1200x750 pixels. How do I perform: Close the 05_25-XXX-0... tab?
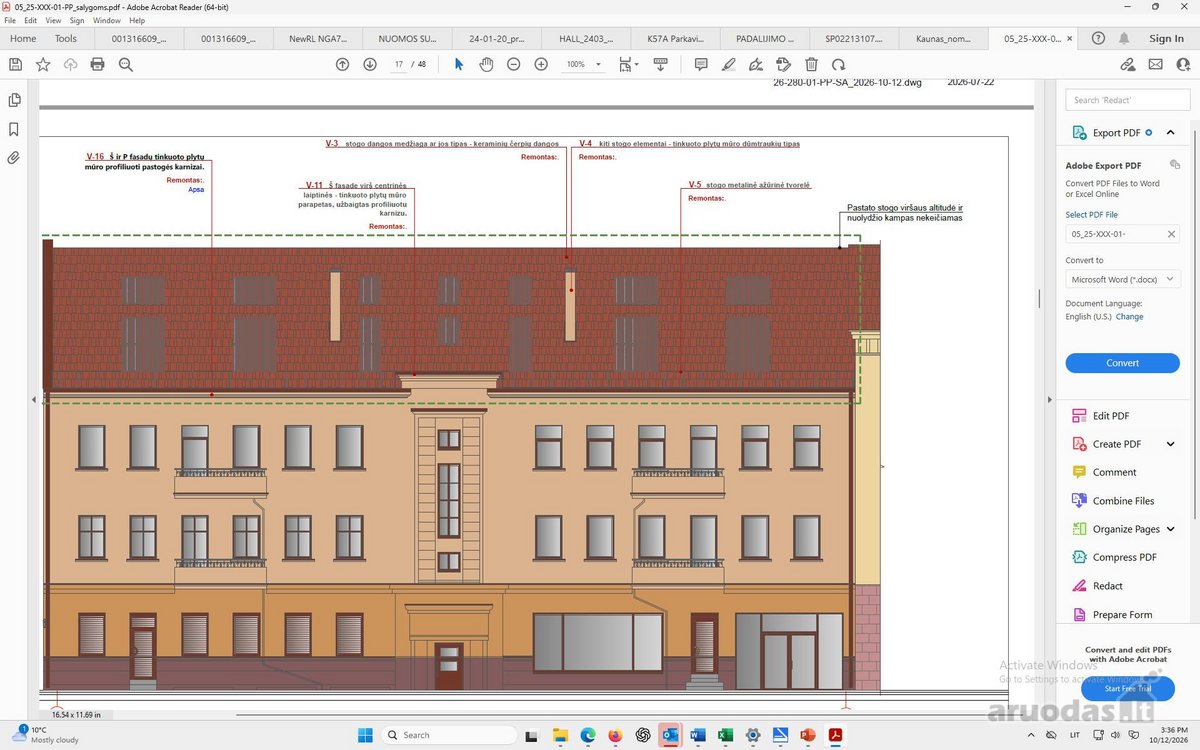1071,39
